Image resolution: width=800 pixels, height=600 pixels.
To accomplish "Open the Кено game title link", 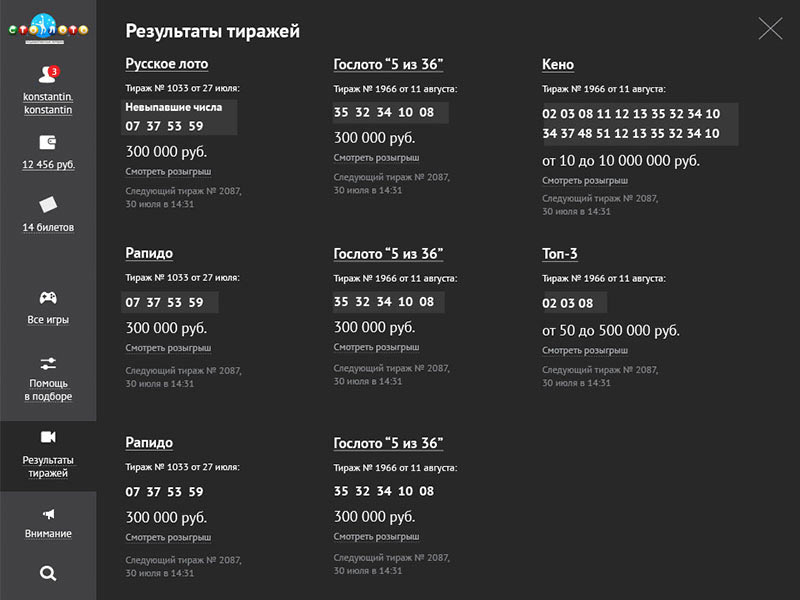I will (x=558, y=64).
